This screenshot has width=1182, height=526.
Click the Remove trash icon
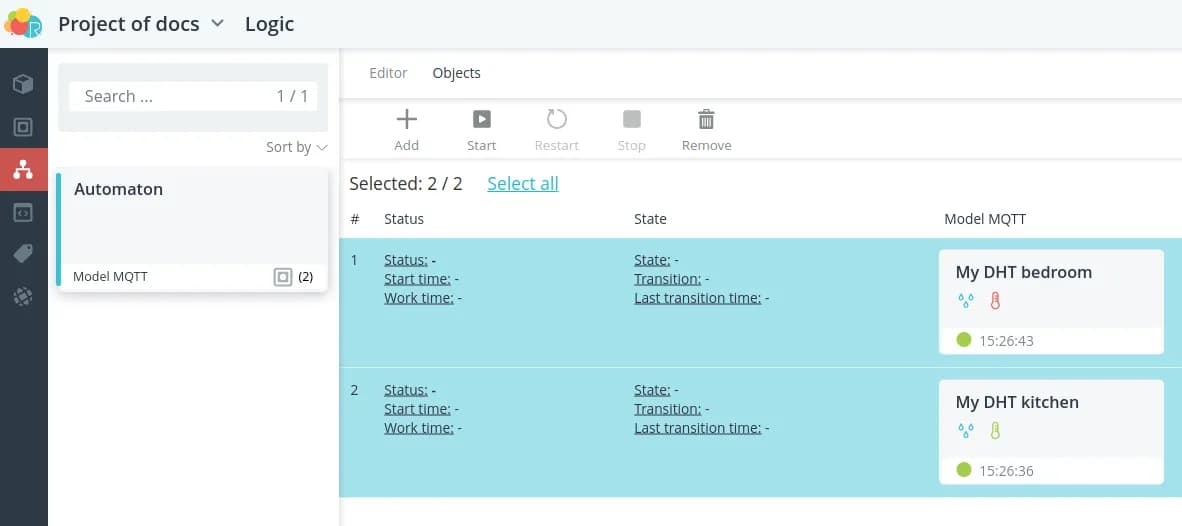coord(706,120)
